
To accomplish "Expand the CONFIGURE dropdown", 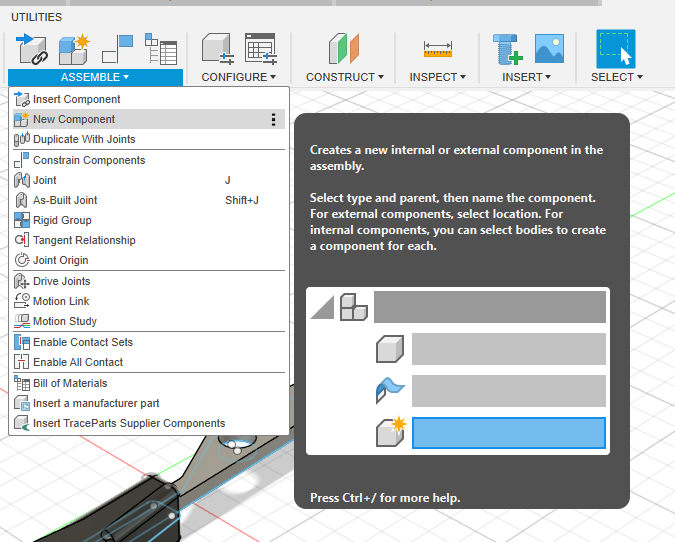I will tap(239, 77).
